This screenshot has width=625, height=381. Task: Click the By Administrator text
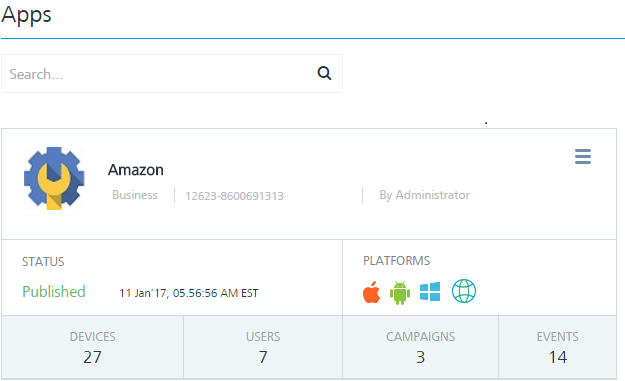[425, 195]
